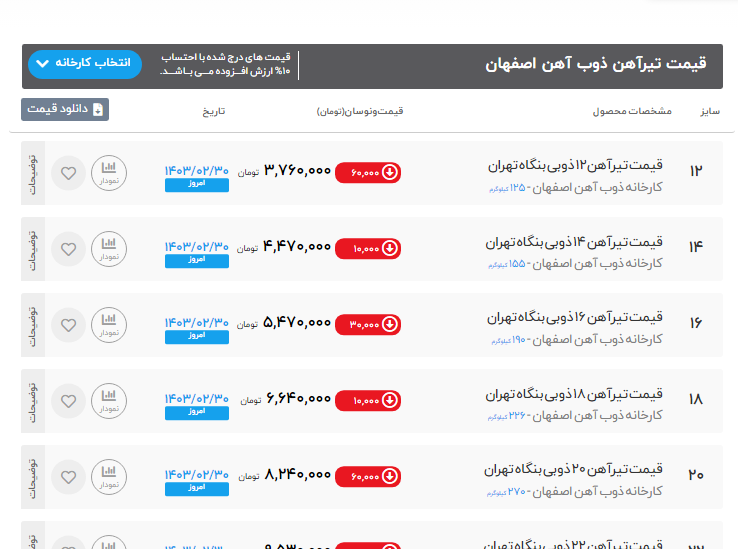The width and height of the screenshot is (738, 549).
Task: Favorite the size 16 beam with heart
Action: (68, 325)
